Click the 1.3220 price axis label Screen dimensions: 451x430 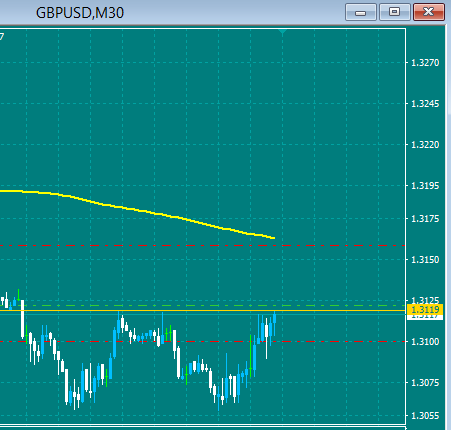coord(425,145)
